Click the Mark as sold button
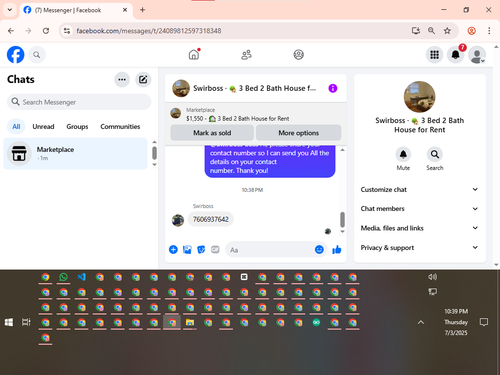The height and width of the screenshot is (375, 500). tap(212, 133)
